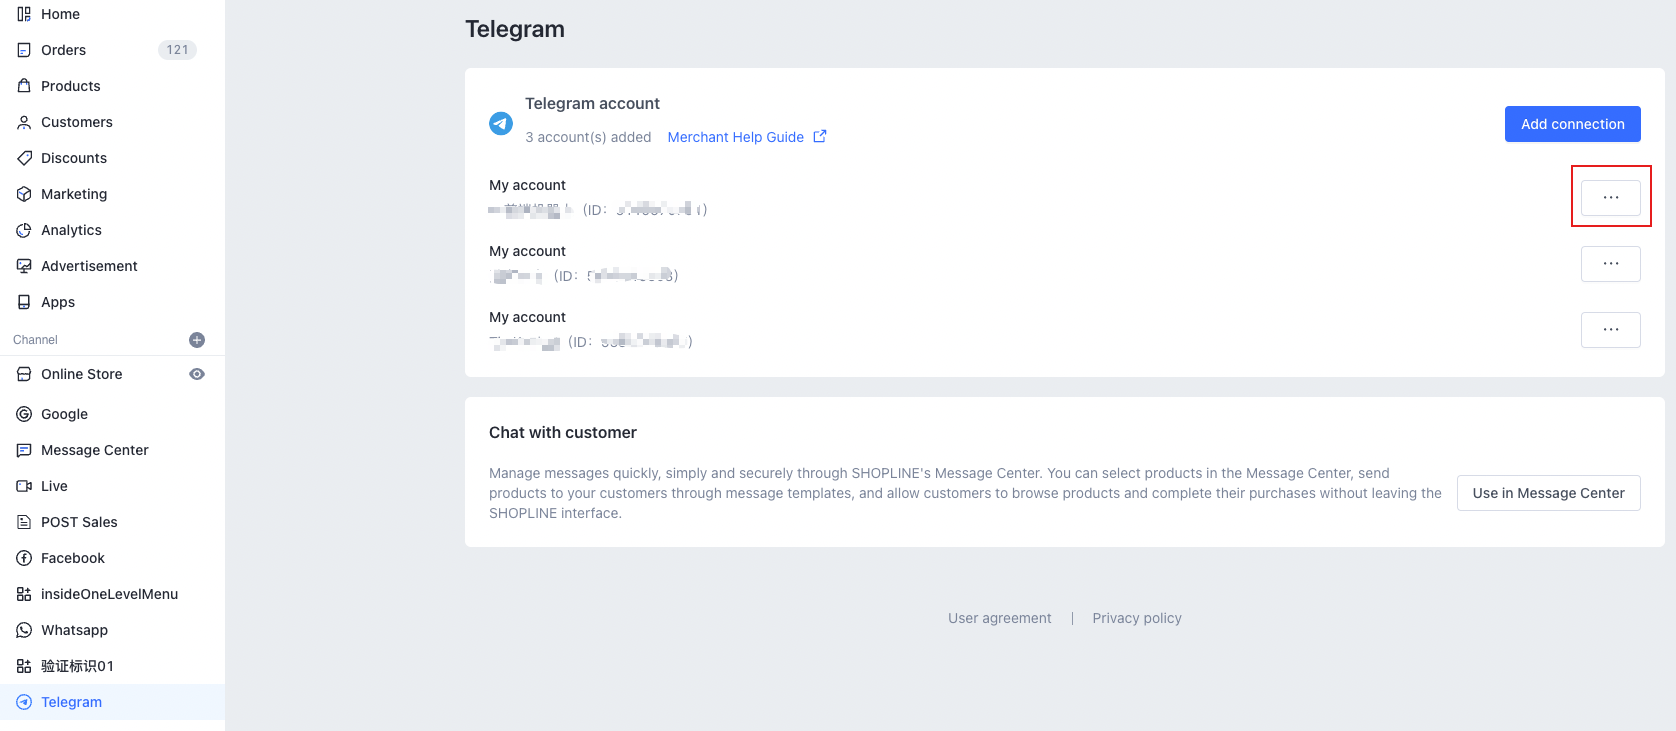The image size is (1676, 731).
Task: Click the Discounts tag icon
Action: (x=24, y=158)
